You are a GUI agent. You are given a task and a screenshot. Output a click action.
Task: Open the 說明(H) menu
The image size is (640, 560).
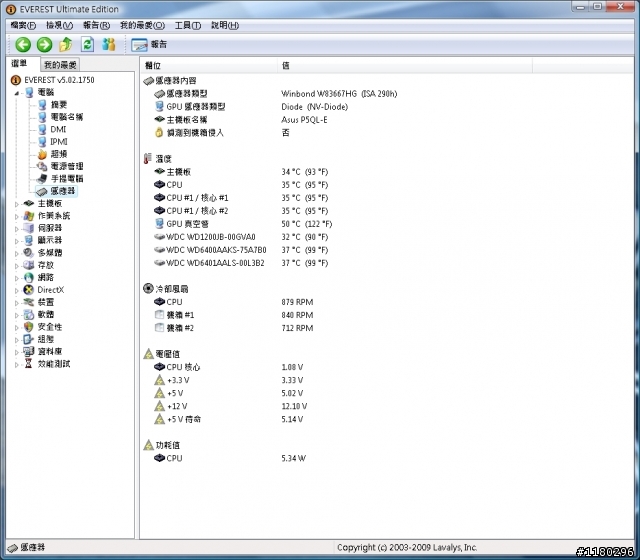tap(225, 25)
